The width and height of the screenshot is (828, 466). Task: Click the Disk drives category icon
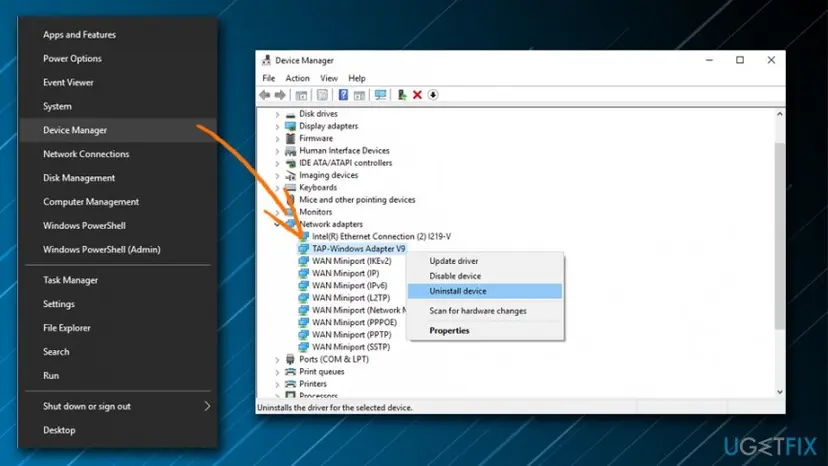tap(290, 114)
